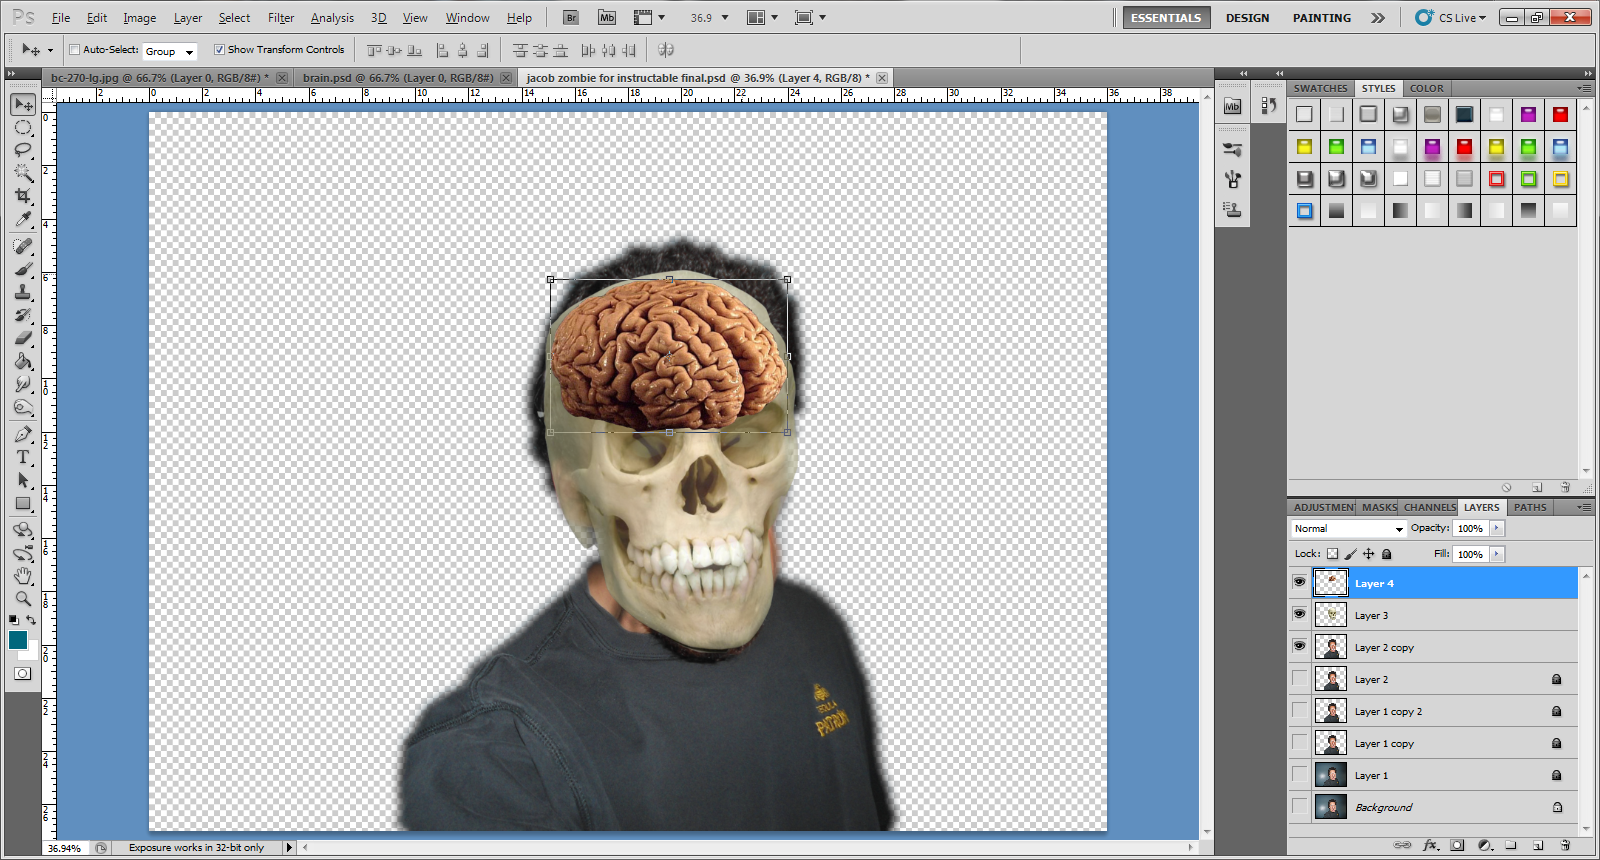The width and height of the screenshot is (1600, 860).
Task: Switch to Painting workspace
Action: (x=1321, y=18)
